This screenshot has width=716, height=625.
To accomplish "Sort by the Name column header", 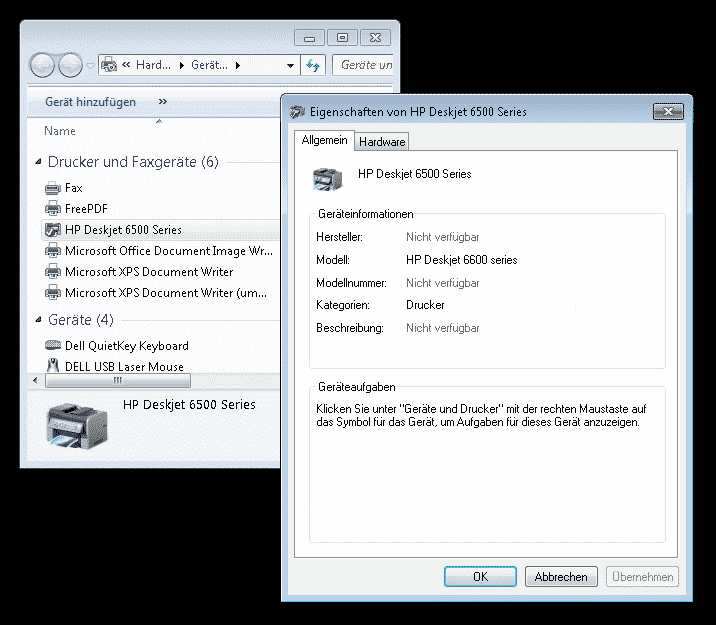I will click(x=60, y=131).
